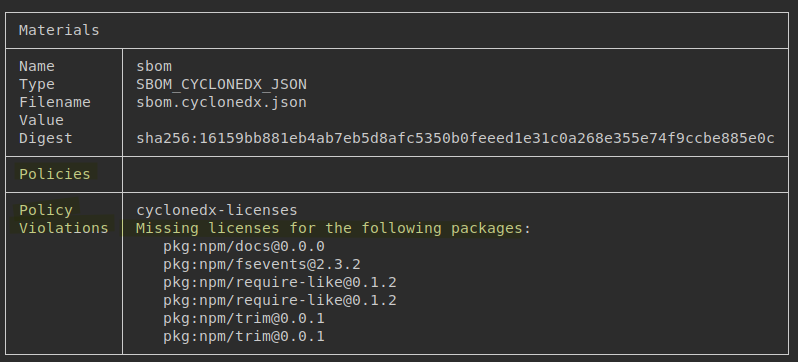Click the Missing licenses message text
The height and width of the screenshot is (362, 798).
coord(333,228)
